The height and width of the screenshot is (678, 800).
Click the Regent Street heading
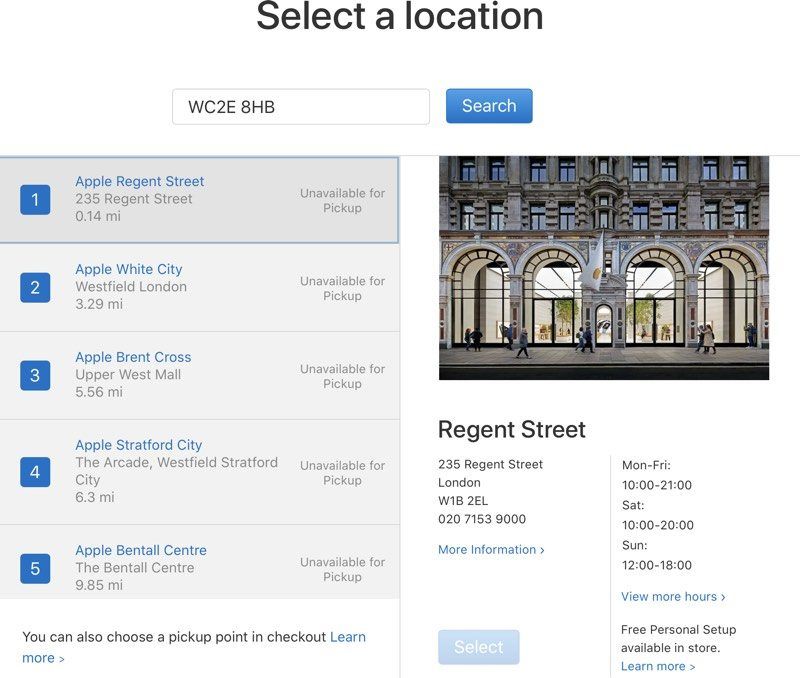tap(512, 429)
